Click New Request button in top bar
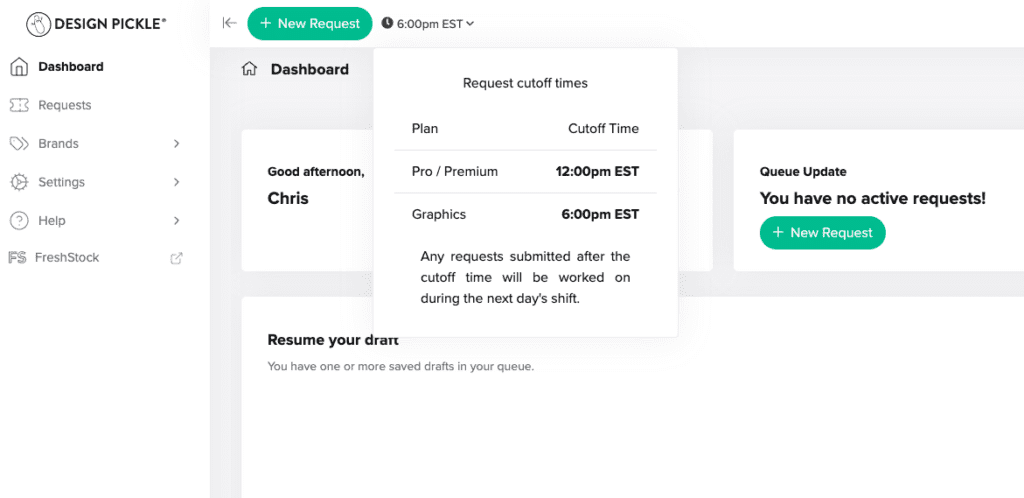This screenshot has width=1024, height=498. tap(309, 24)
